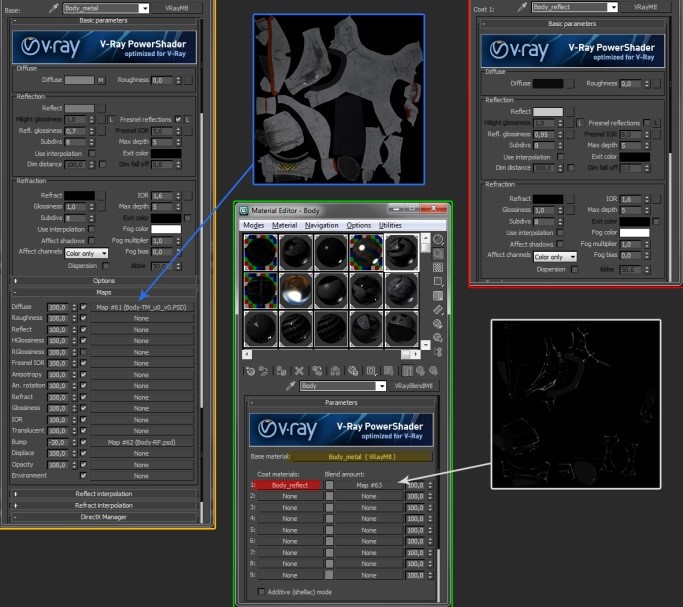
Task: Enable Additive (shellac) mode checkbox
Action: click(261, 592)
